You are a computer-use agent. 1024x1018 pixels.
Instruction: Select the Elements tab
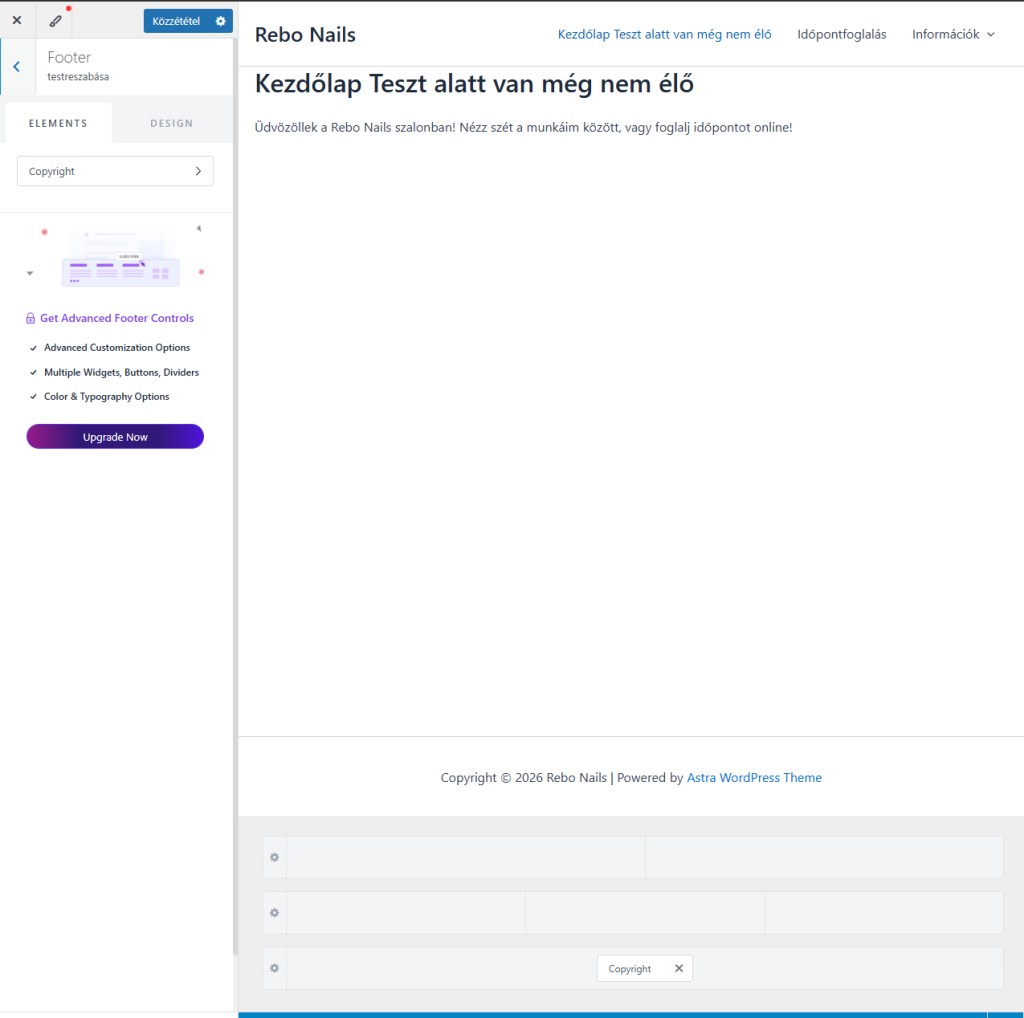coord(58,123)
